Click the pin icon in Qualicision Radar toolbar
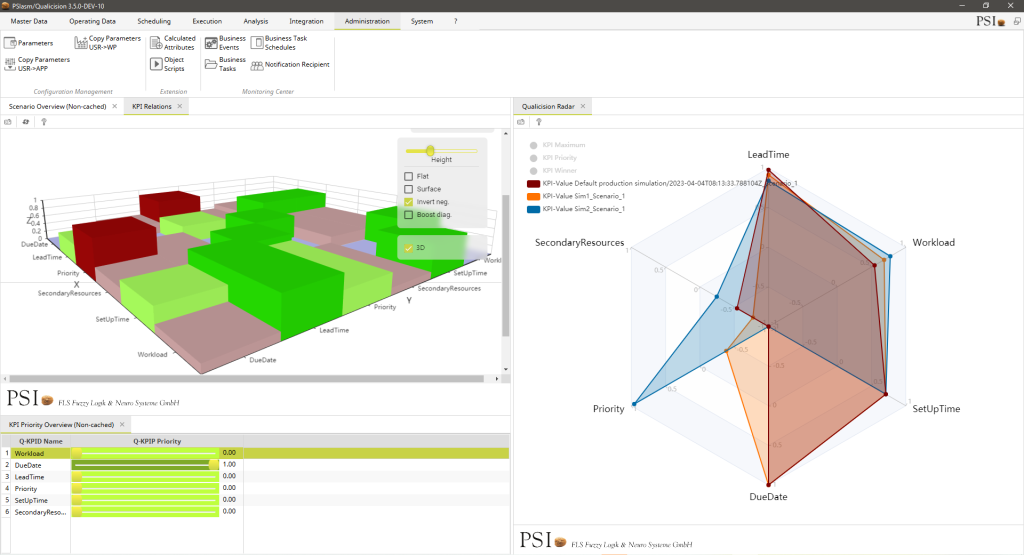Screen dimensions: 1024x555 coord(539,122)
